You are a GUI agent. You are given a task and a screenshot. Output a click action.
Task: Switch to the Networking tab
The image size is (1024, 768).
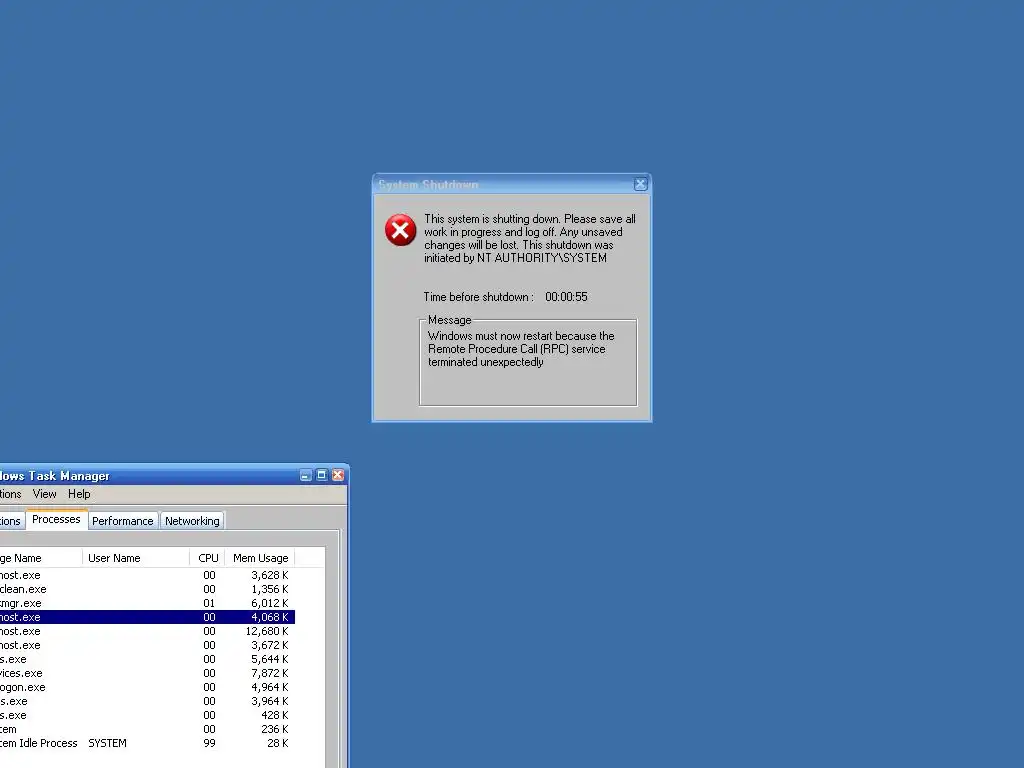tap(192, 521)
